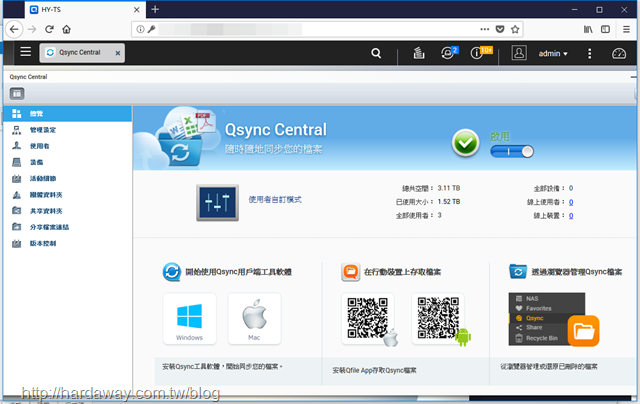The height and width of the screenshot is (404, 640).
Task: Expand the admin account dropdown
Action: pos(553,53)
